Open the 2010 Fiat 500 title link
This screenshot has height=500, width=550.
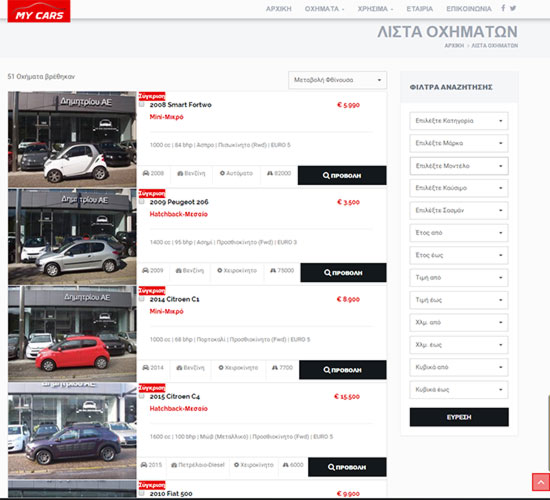171,493
